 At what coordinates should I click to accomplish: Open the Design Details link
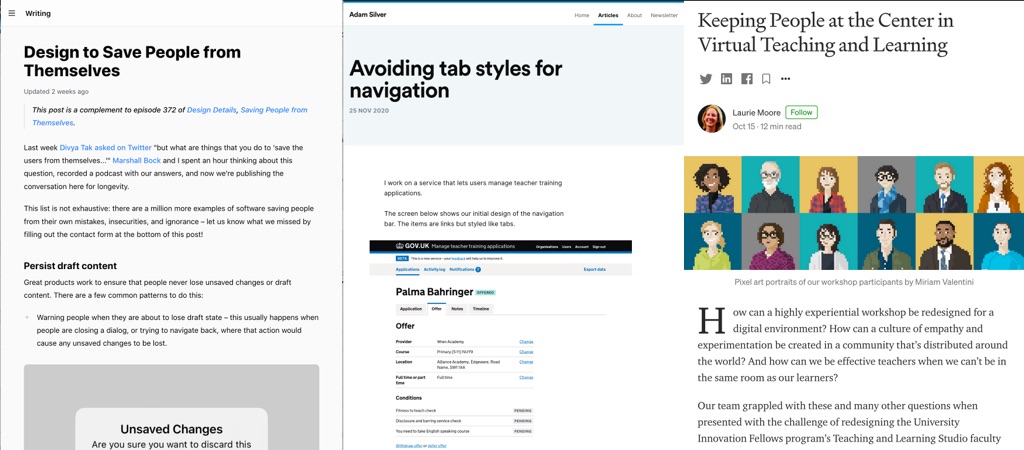coord(211,110)
